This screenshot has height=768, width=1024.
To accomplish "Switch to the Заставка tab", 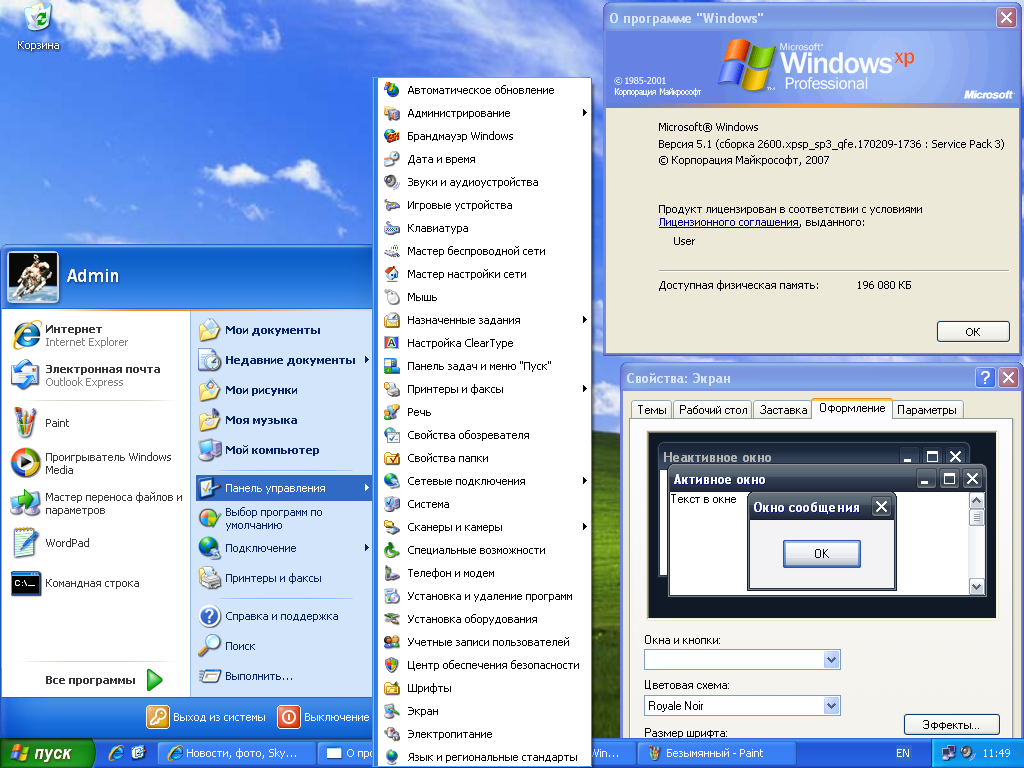I will point(782,409).
